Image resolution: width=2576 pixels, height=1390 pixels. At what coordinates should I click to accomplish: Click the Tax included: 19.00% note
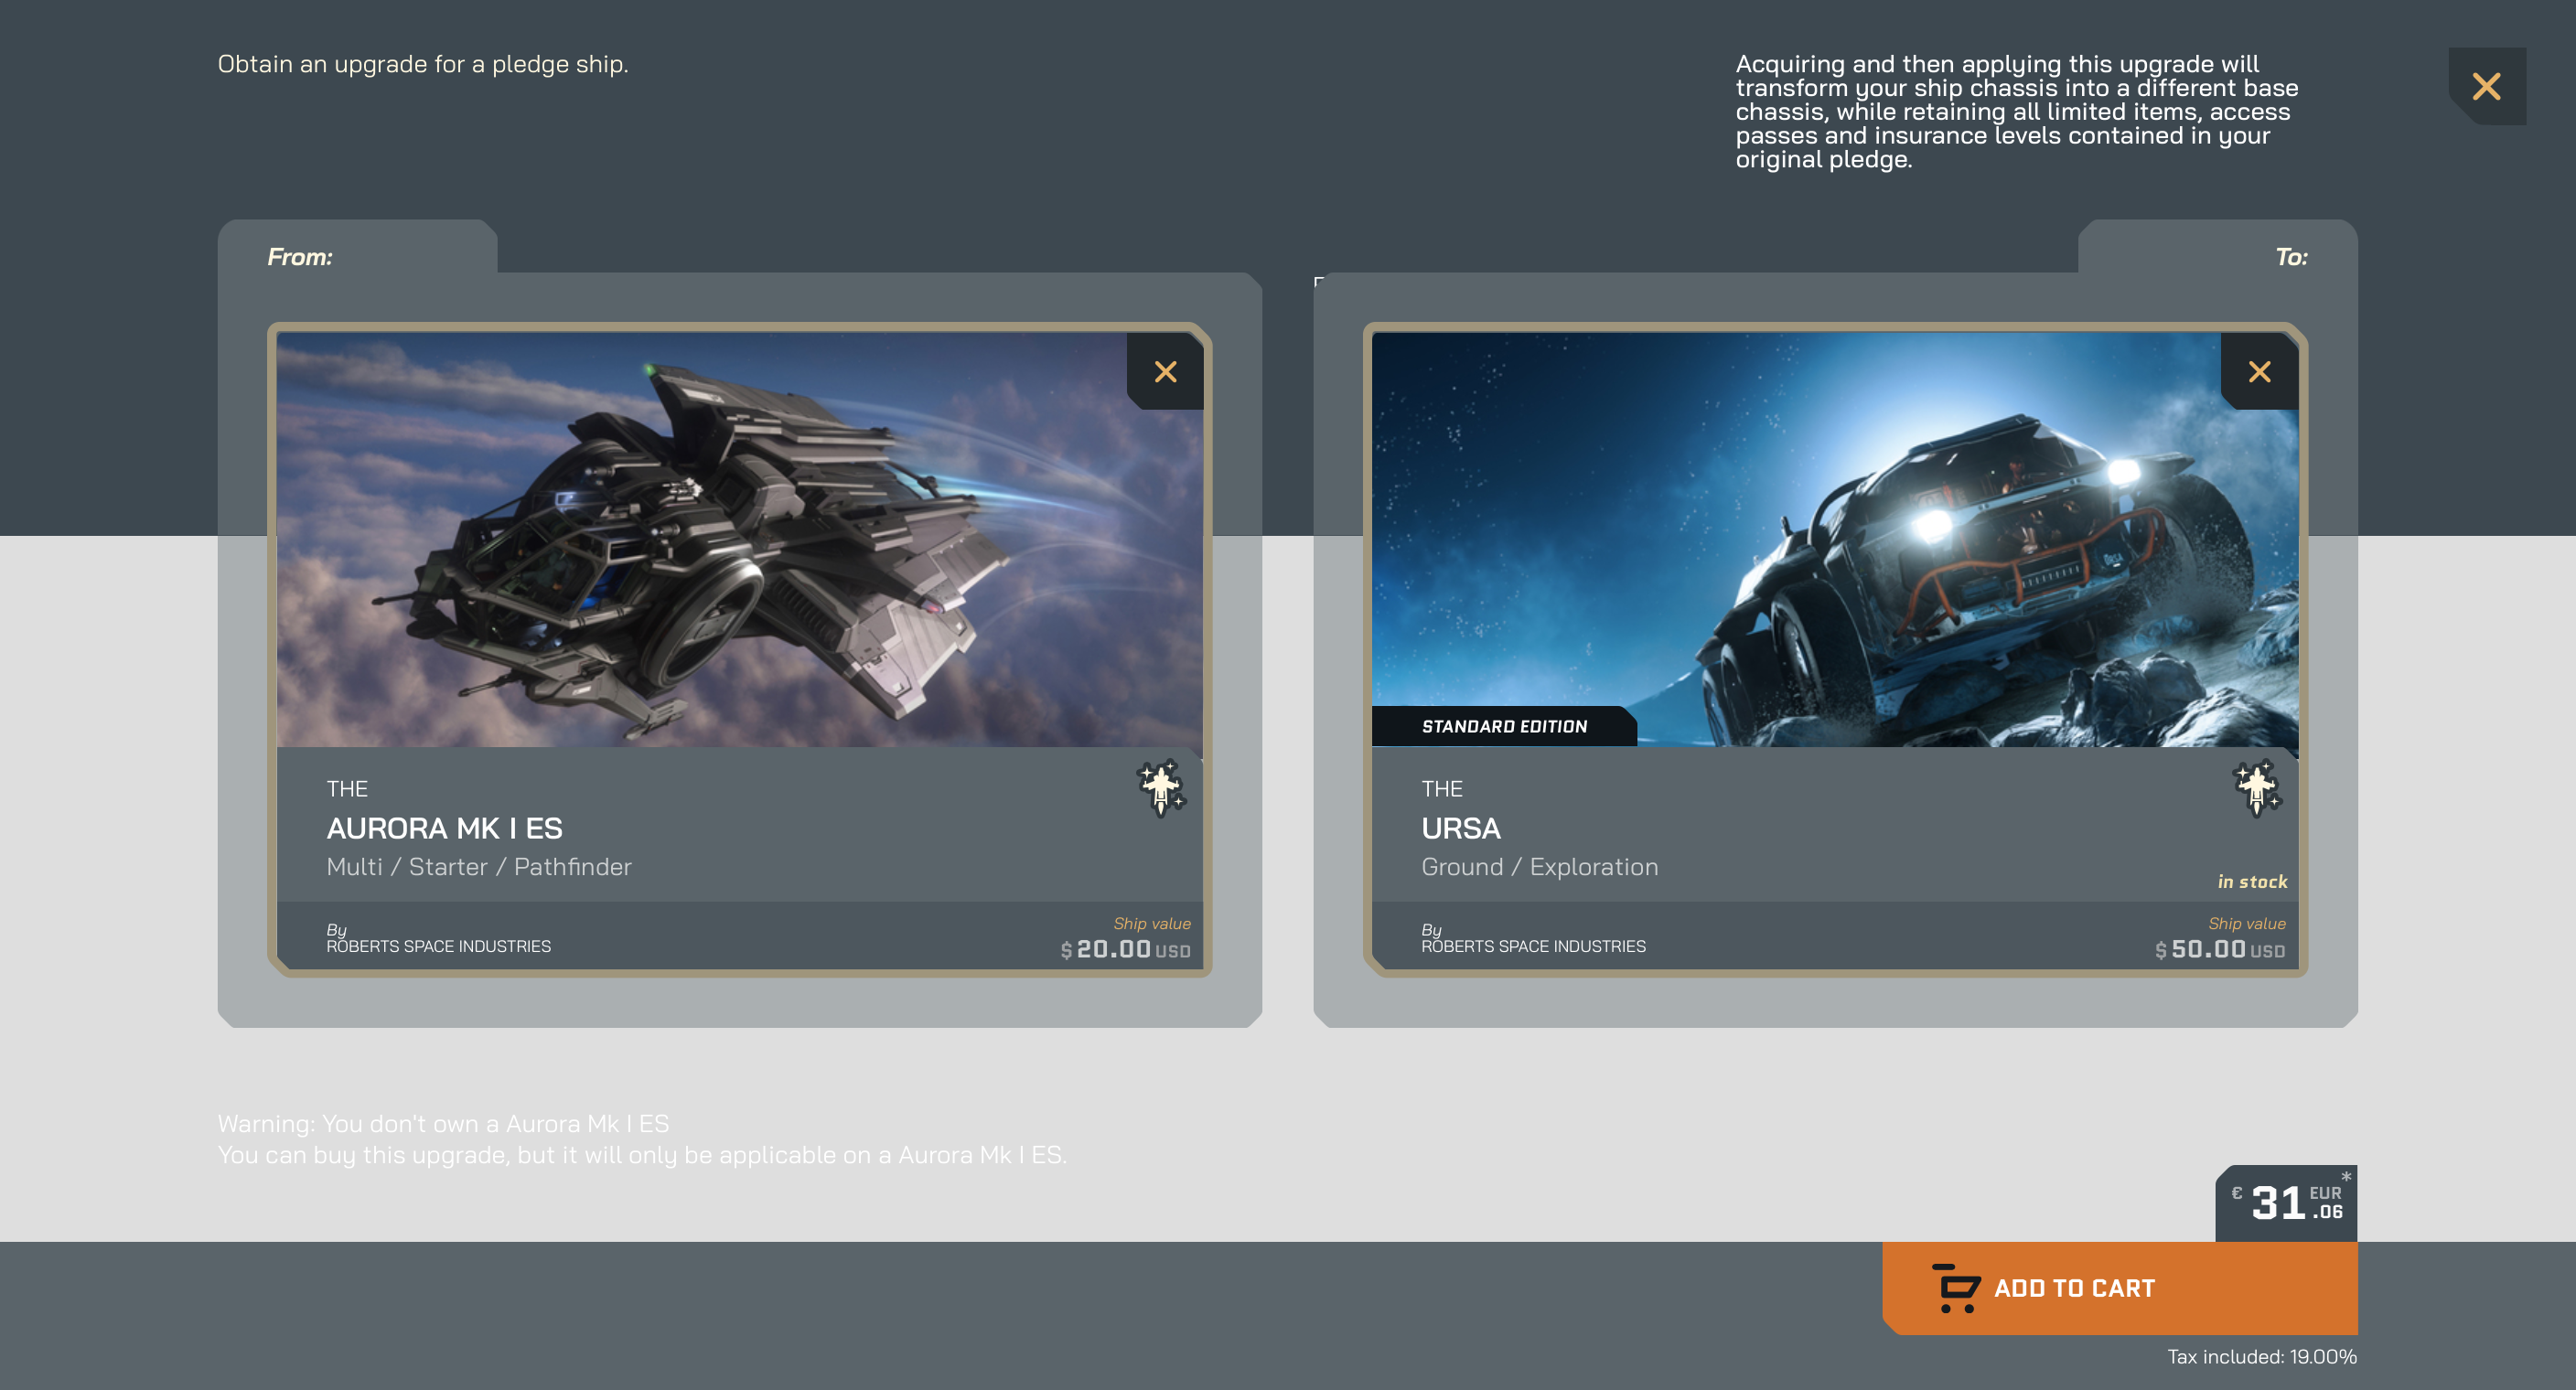click(x=2262, y=1357)
